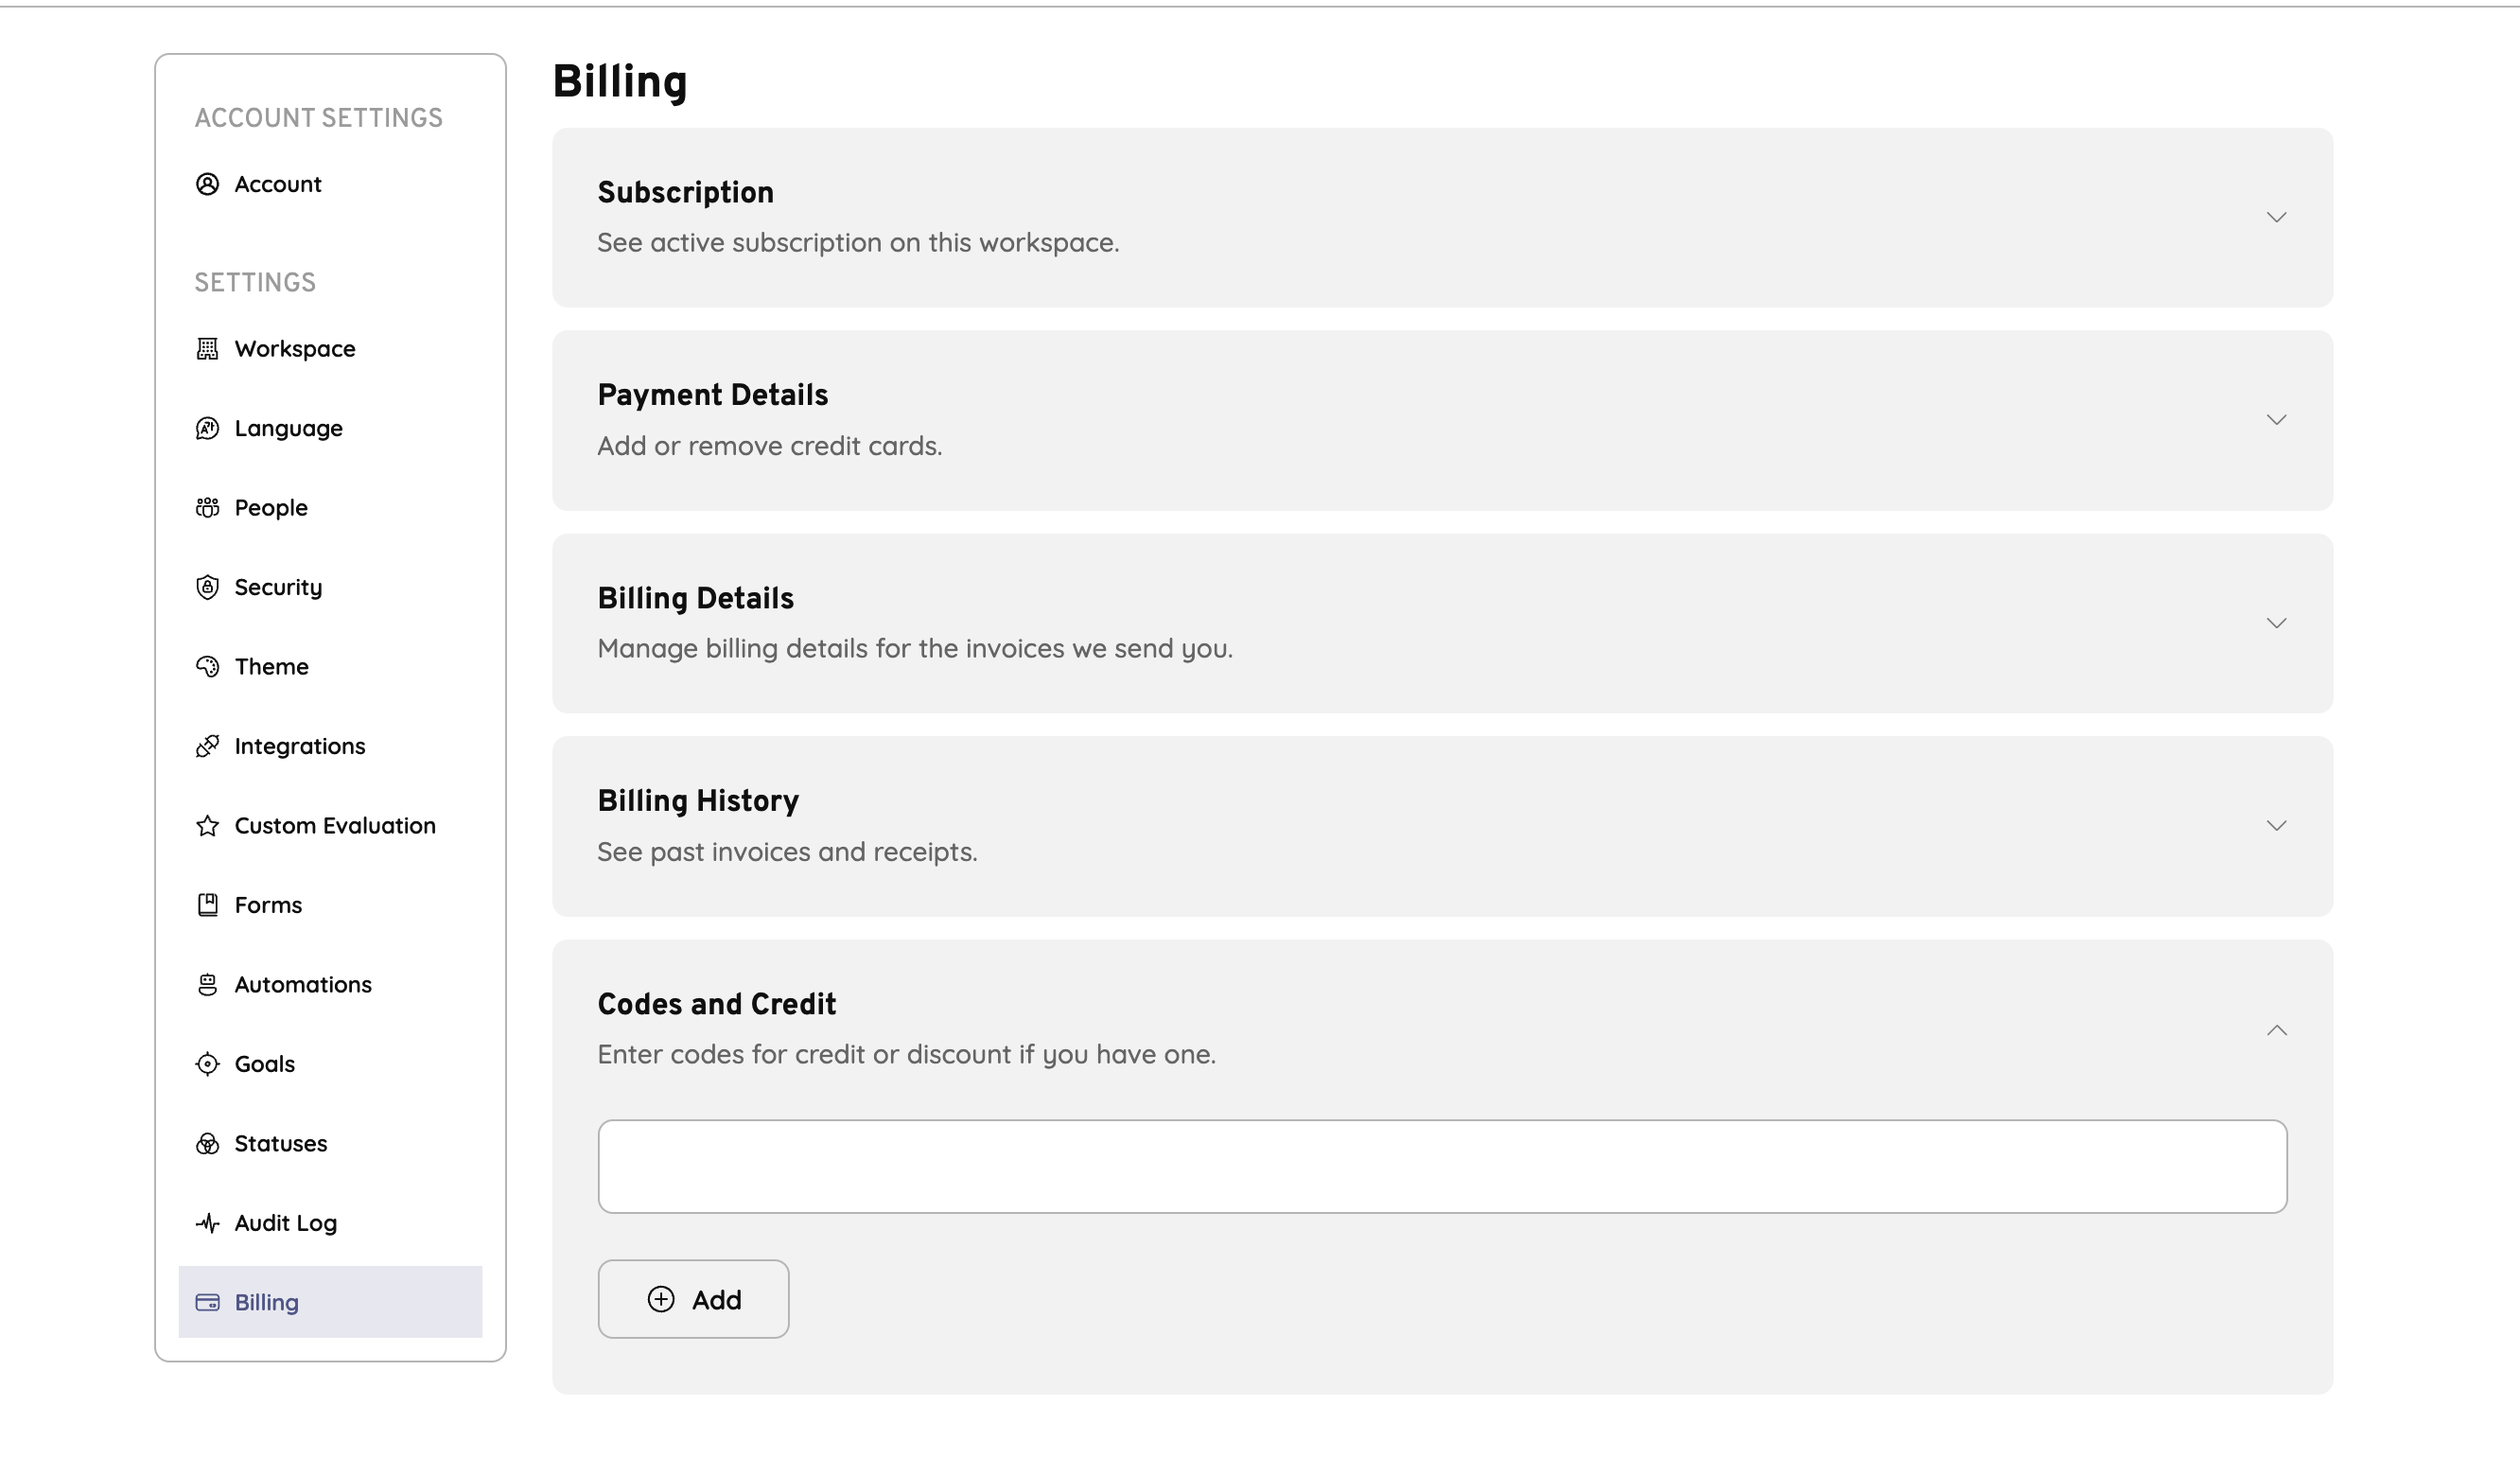2520x1476 pixels.
Task: Click the plus icon inside Add button
Action: (x=660, y=1298)
